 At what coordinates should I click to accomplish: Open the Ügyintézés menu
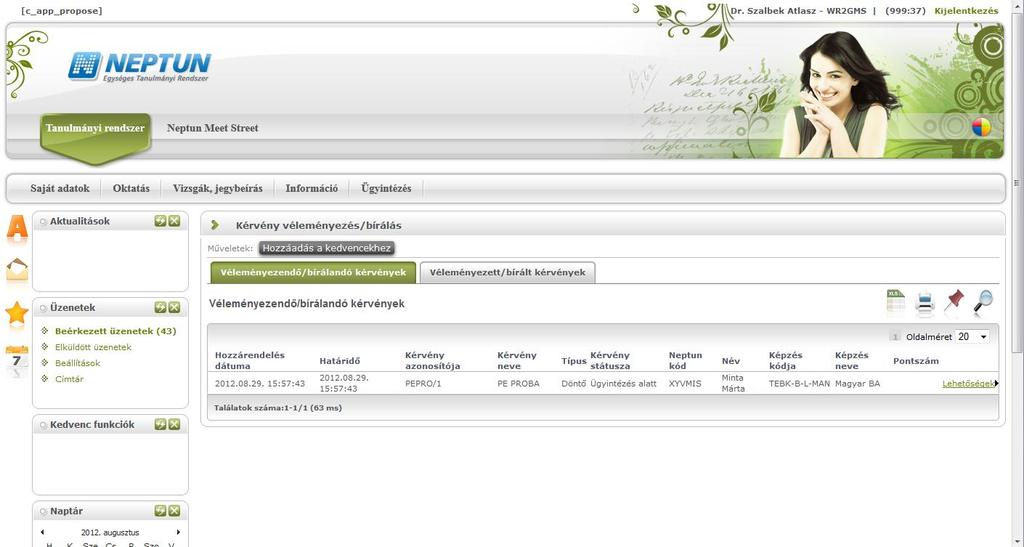click(386, 189)
